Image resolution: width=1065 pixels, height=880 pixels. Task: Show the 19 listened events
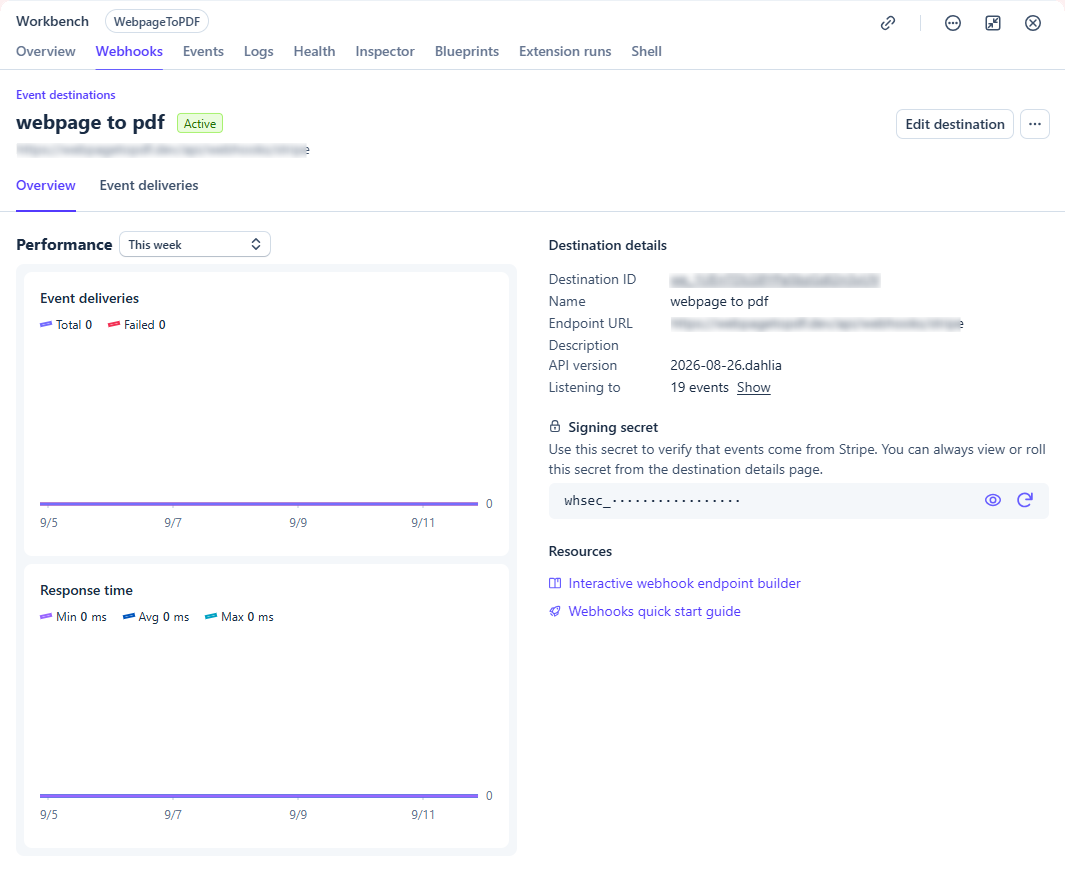click(753, 388)
